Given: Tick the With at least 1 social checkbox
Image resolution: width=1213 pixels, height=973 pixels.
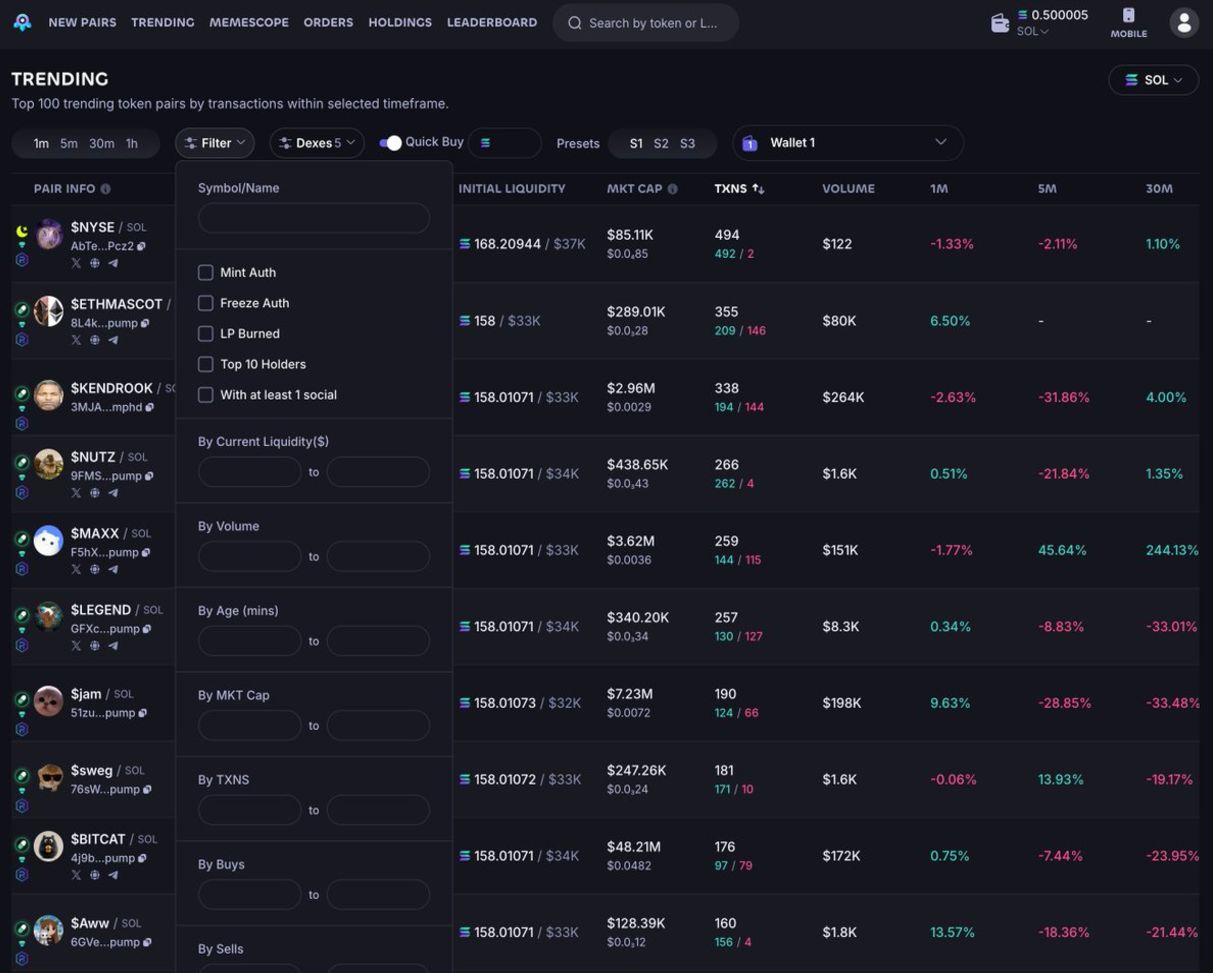Looking at the screenshot, I should pyautogui.click(x=206, y=395).
